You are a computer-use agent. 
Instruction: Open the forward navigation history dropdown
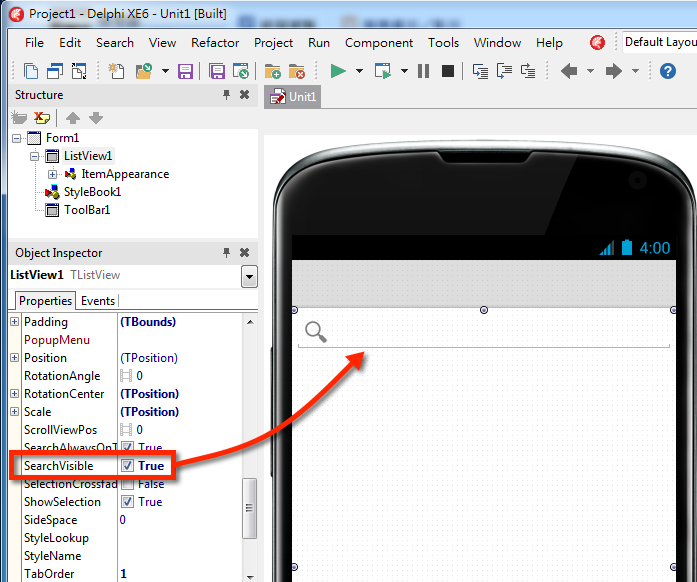coord(635,71)
